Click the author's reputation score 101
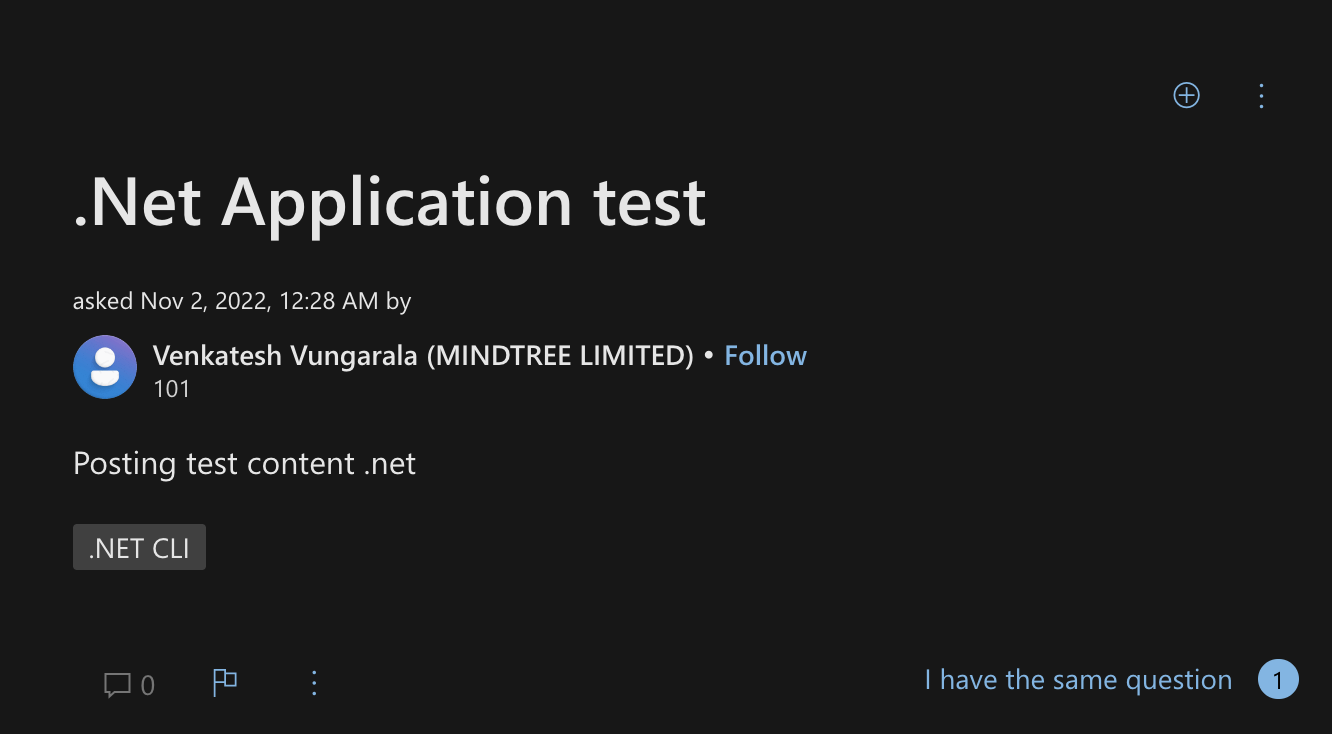The width and height of the screenshot is (1332, 734). (171, 389)
